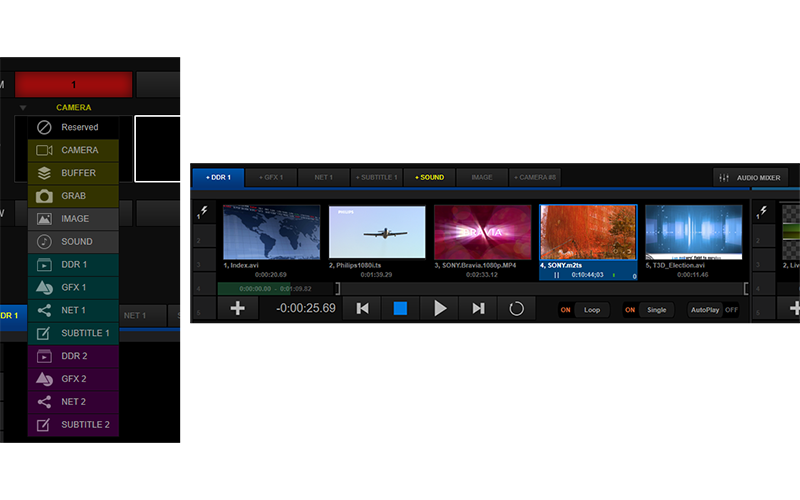The width and height of the screenshot is (800, 500).
Task: Collapse the CAMERA dropdown arrow
Action: (23, 107)
